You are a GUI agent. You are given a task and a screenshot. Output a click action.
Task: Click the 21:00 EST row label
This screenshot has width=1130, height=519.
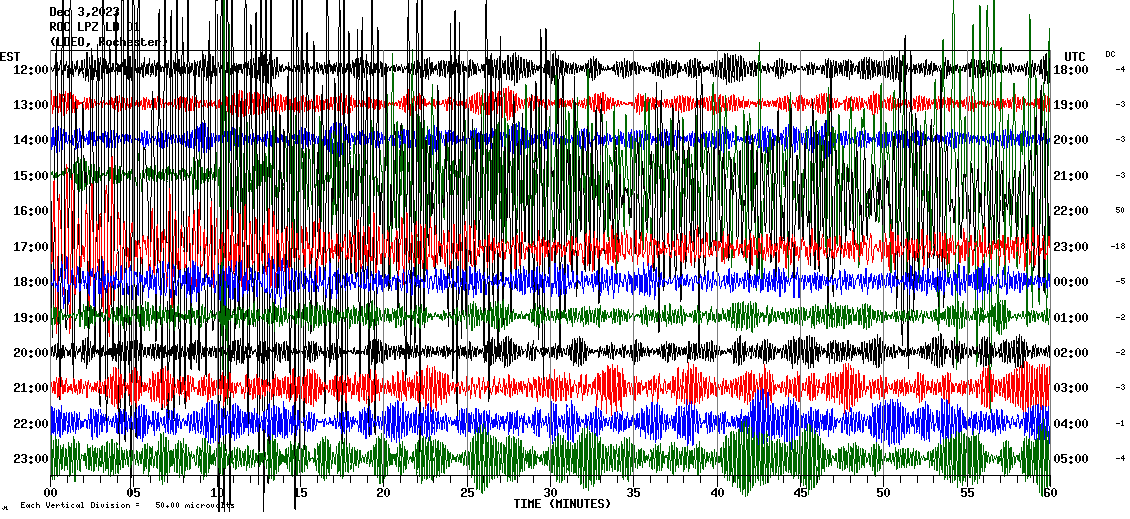31,388
